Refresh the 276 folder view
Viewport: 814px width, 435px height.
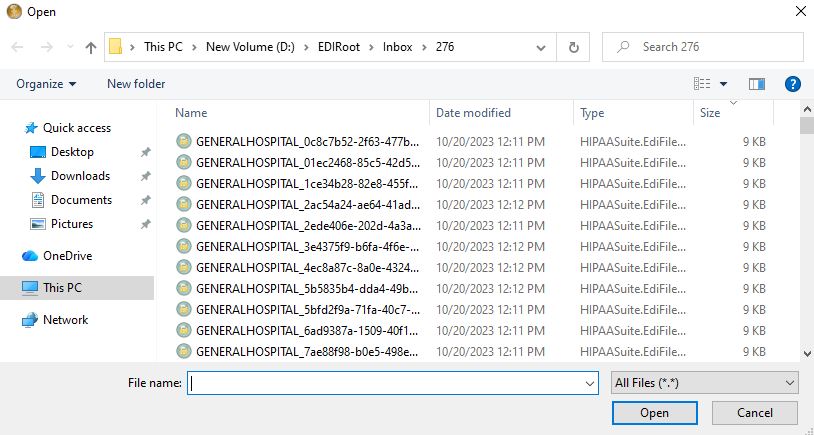[x=574, y=48]
